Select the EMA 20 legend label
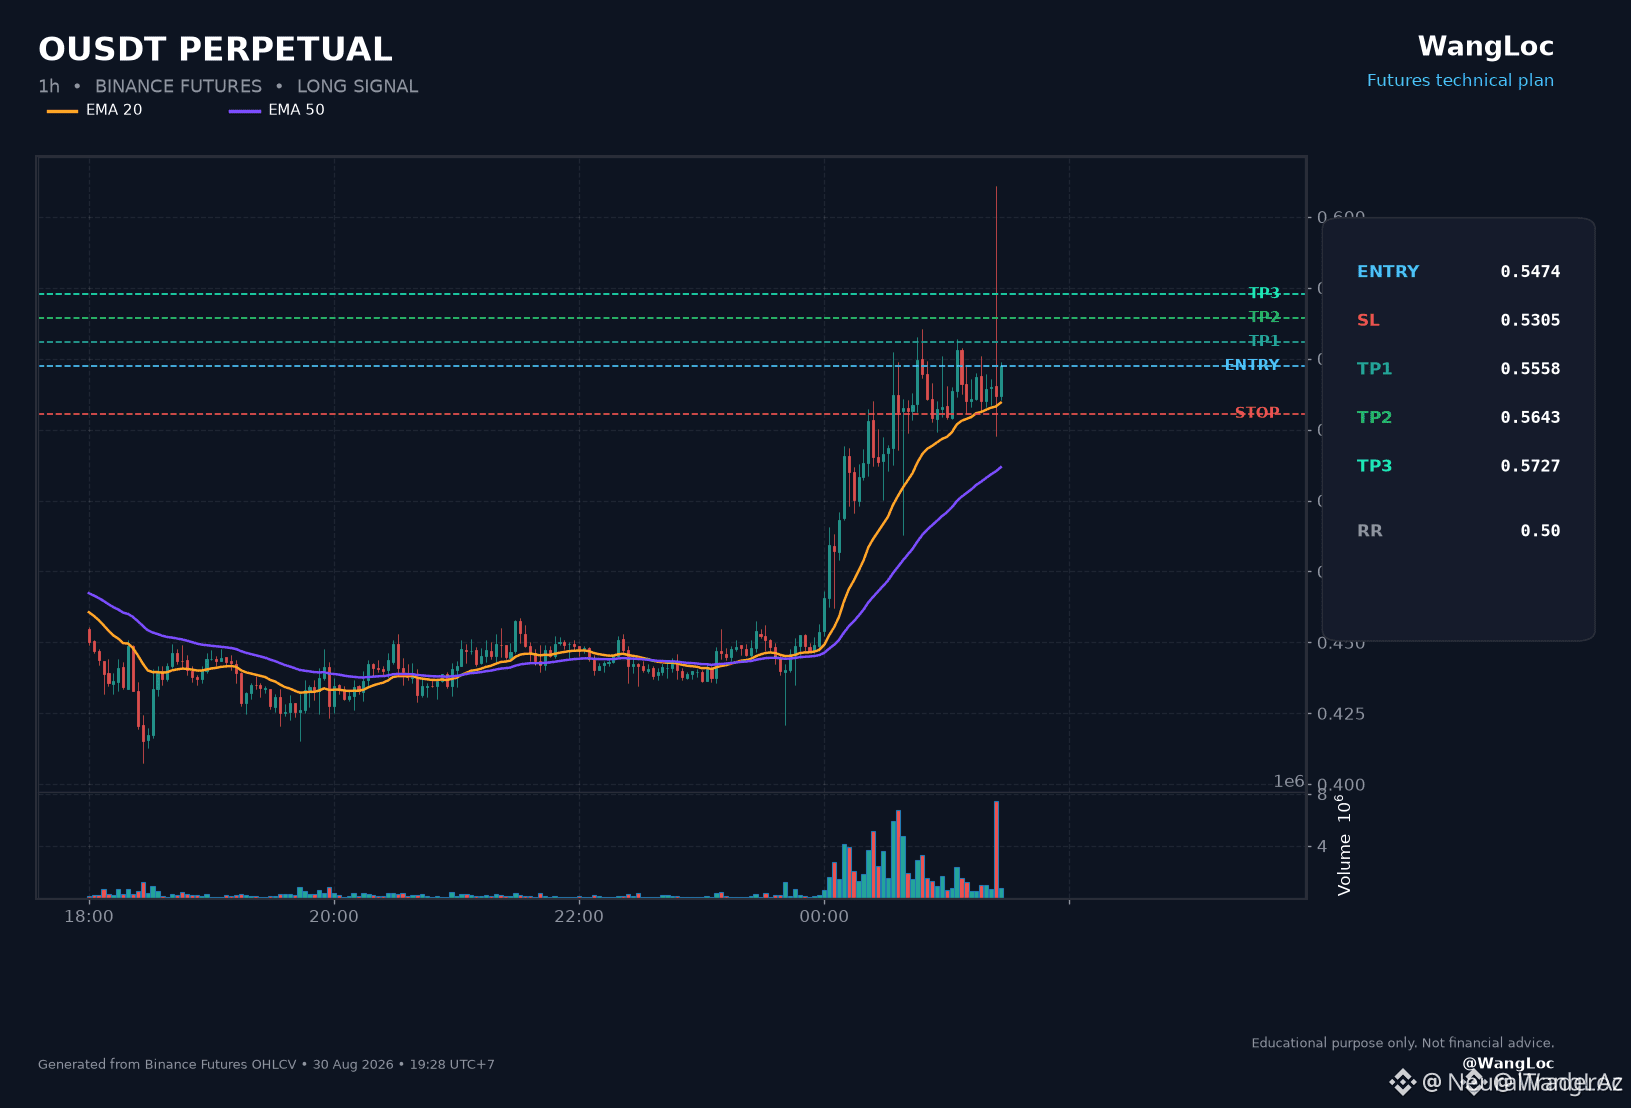Image resolution: width=1631 pixels, height=1108 pixels. [114, 110]
